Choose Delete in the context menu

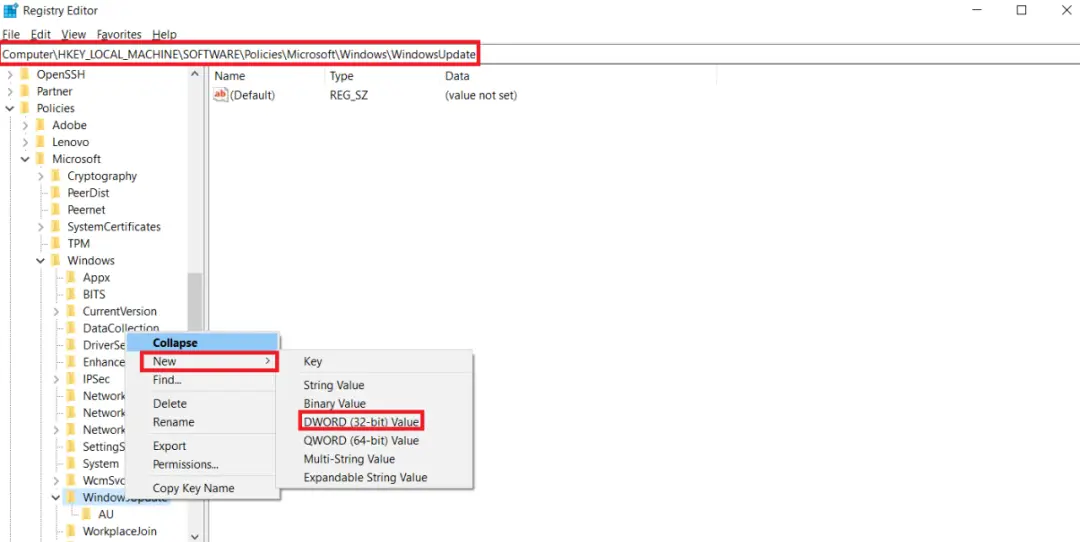202,404
